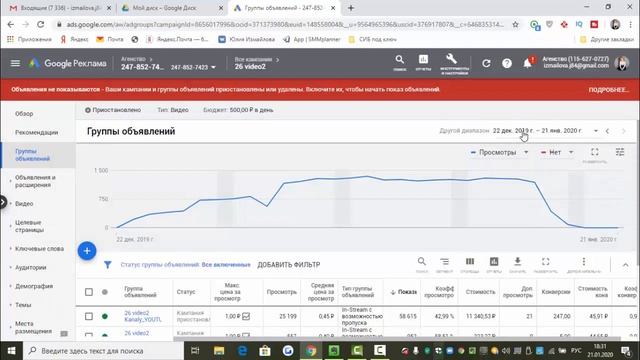Refresh data with the reload icon
The height and width of the screenshot is (360, 640).
[x=486, y=63]
